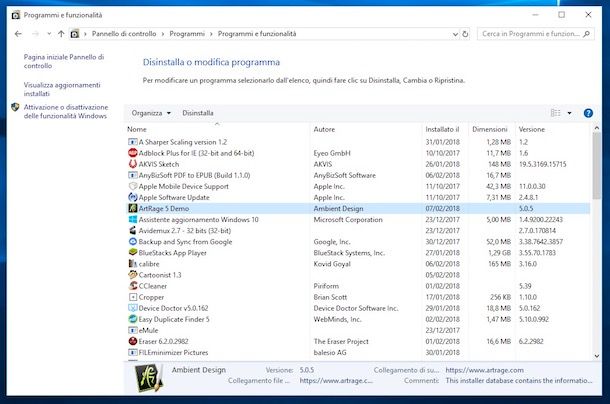
Task: Go up one level with up arrow
Action: (x=61, y=34)
